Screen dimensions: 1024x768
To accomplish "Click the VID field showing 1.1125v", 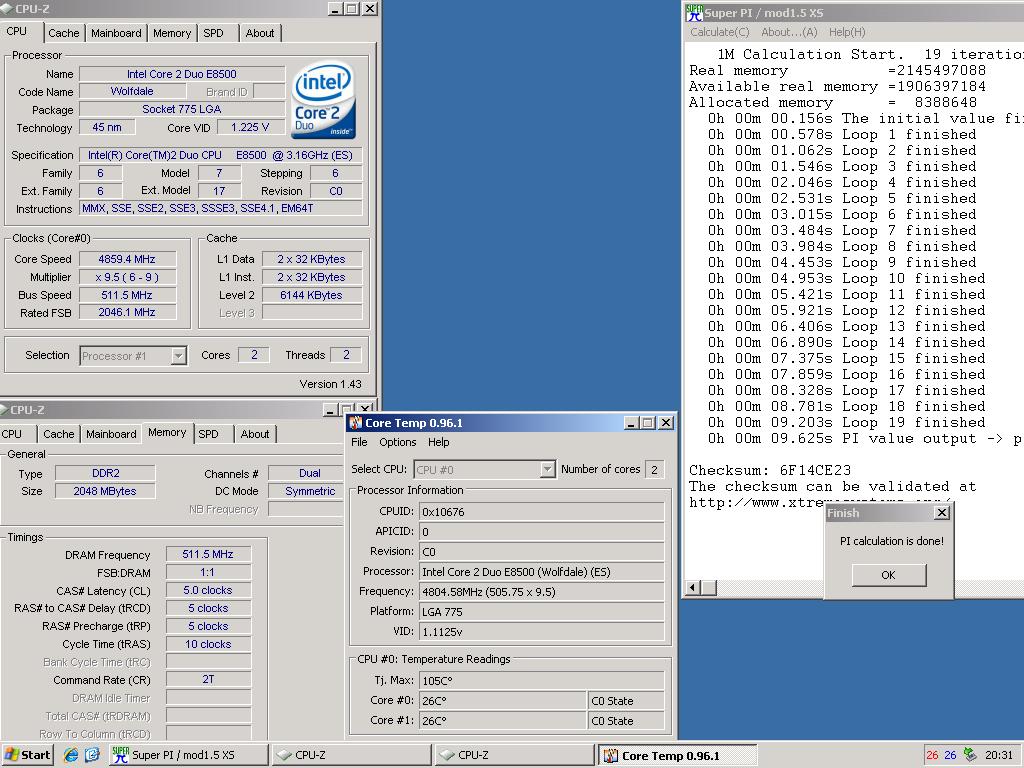I will click(x=541, y=632).
